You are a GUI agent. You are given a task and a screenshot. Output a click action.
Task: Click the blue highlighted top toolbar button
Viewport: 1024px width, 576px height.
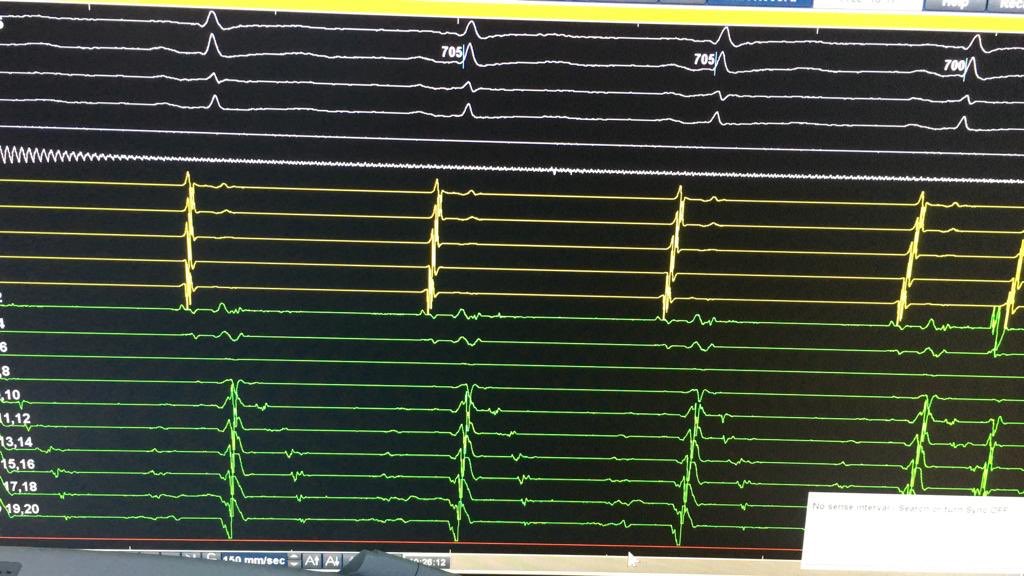760,3
